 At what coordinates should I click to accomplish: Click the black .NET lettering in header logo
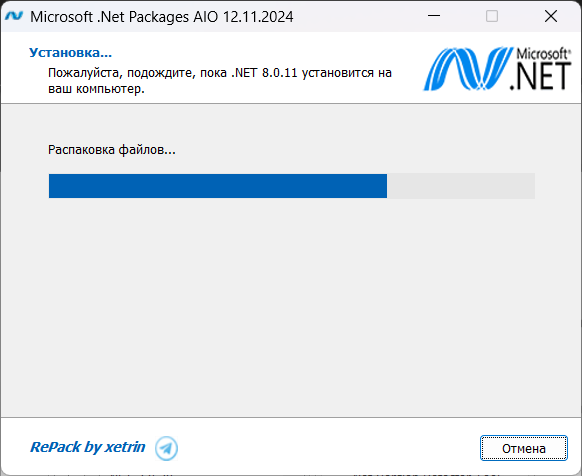coord(540,76)
